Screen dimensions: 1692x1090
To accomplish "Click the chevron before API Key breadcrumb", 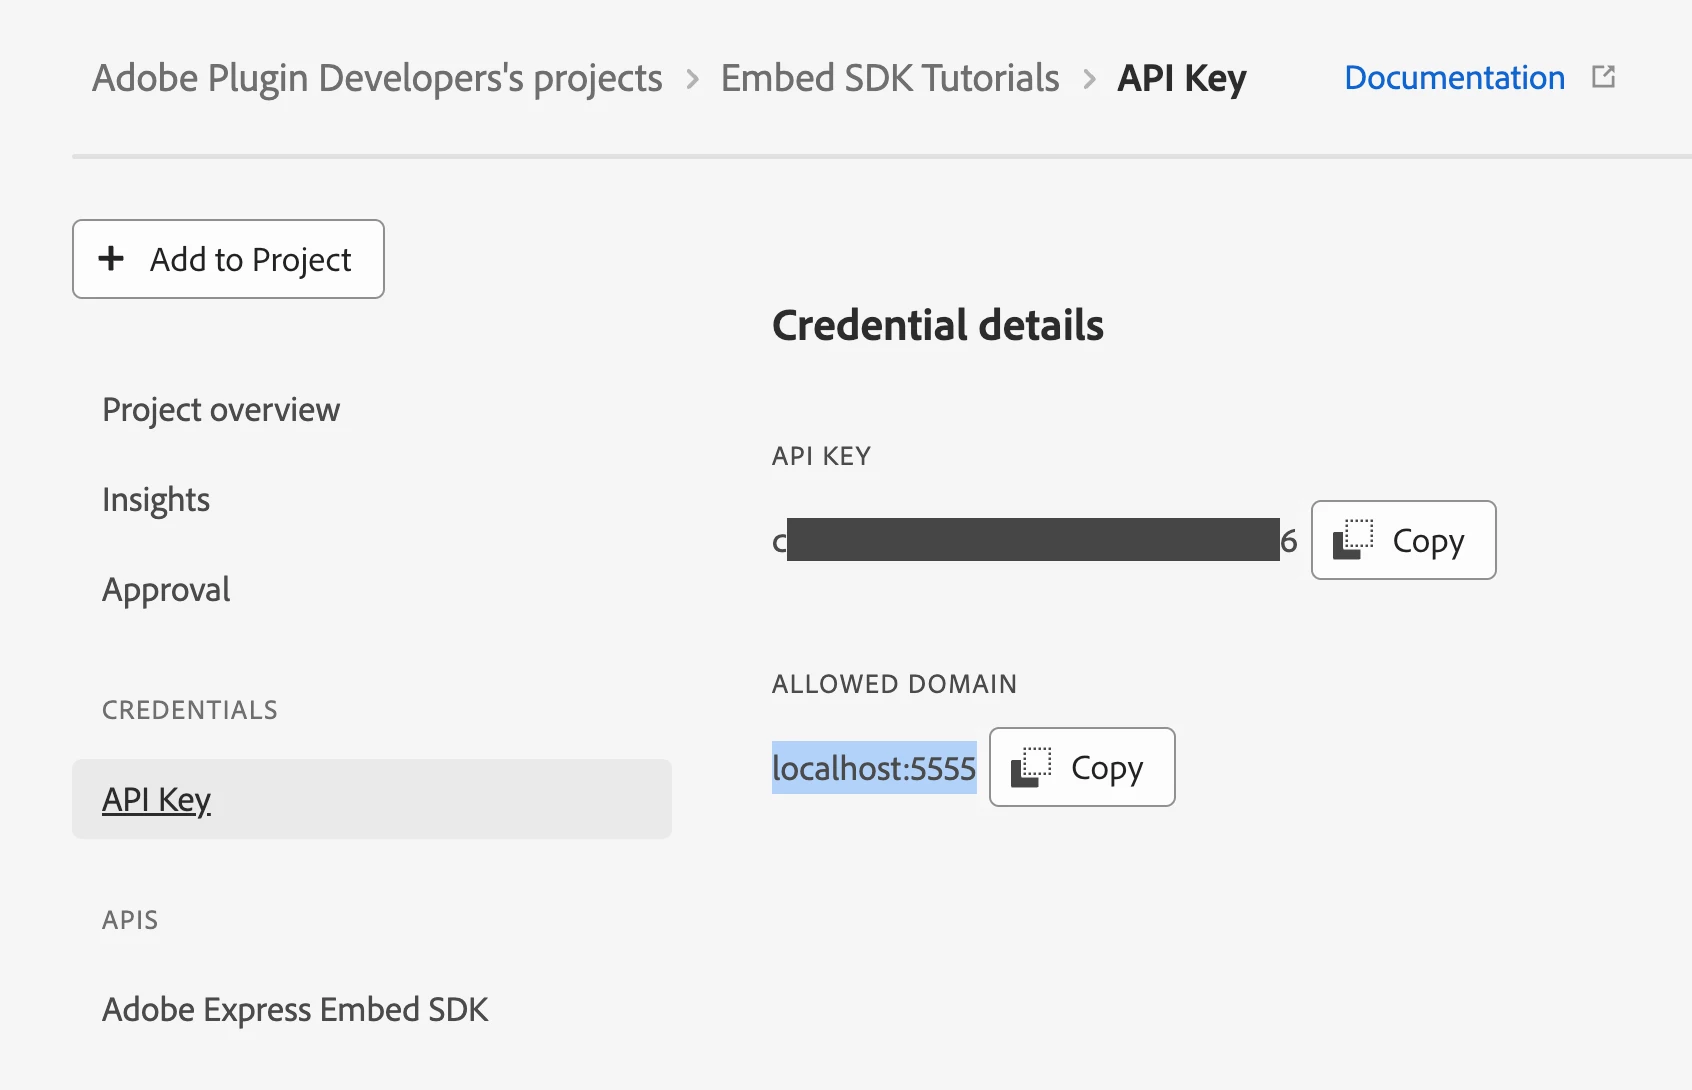I will 1090,78.
